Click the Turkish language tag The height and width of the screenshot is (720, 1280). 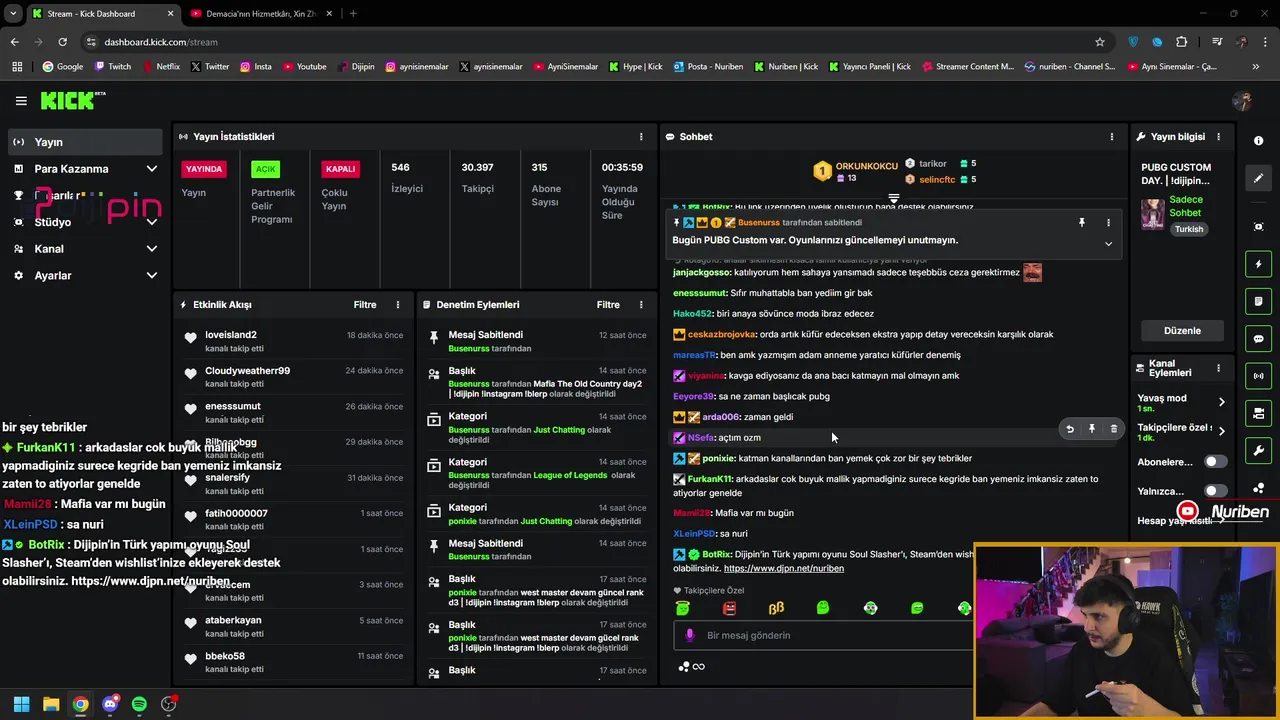1189,229
